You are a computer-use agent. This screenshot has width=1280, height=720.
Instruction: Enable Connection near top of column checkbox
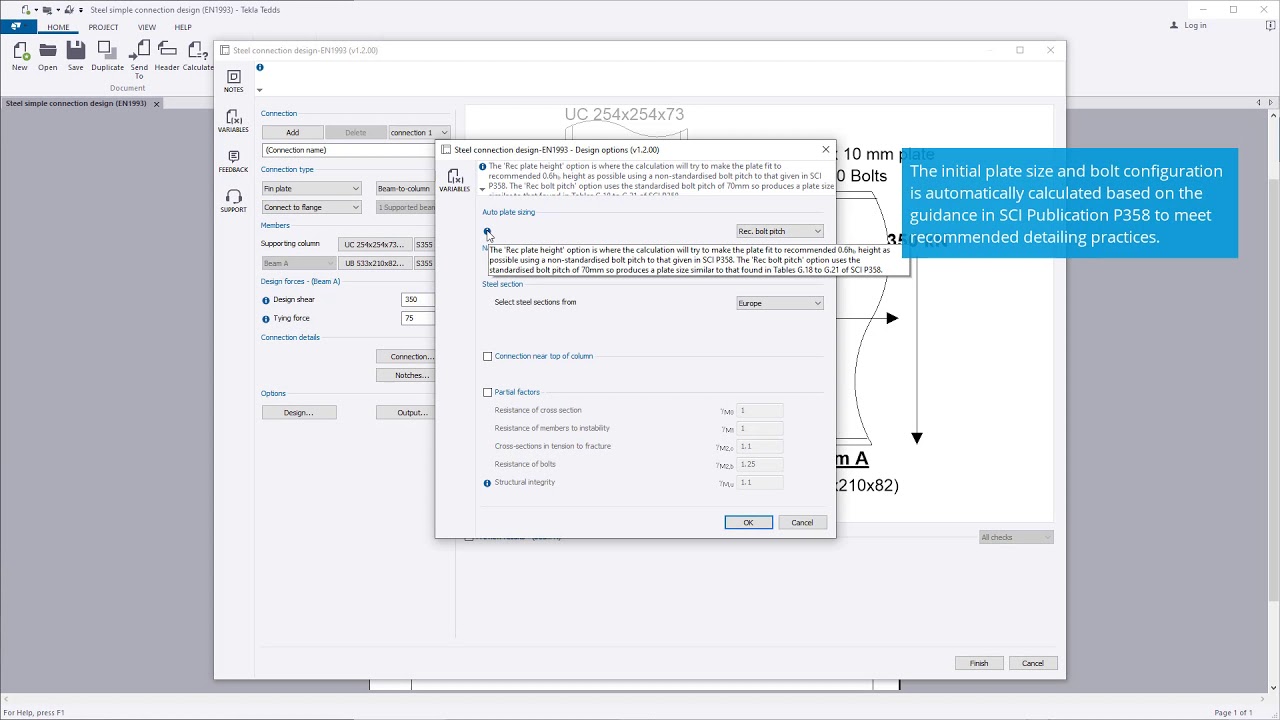pos(487,357)
